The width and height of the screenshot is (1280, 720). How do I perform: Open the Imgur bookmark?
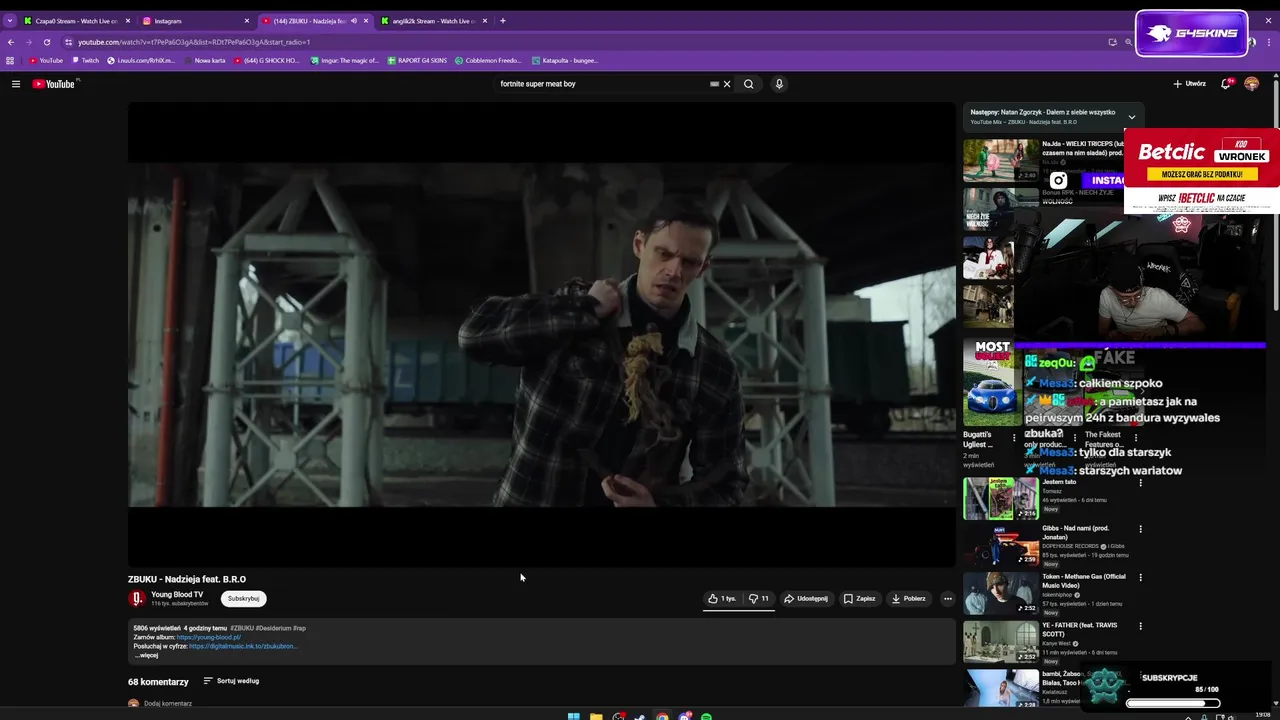[x=345, y=60]
